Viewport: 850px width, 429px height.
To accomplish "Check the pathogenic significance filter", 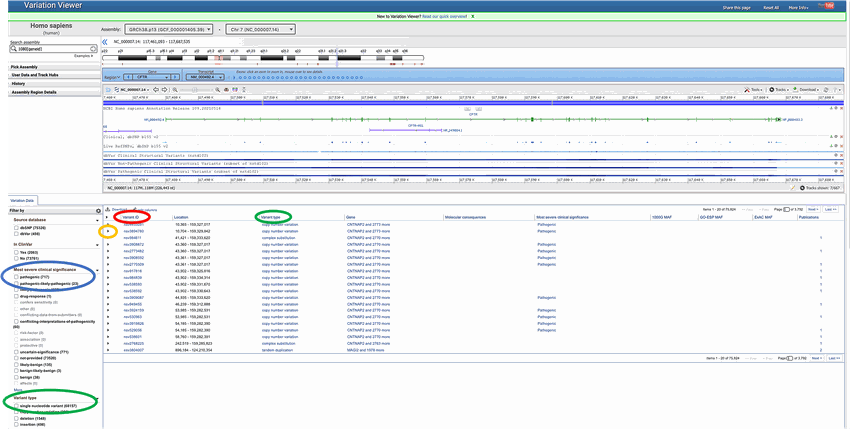I will (16, 277).
